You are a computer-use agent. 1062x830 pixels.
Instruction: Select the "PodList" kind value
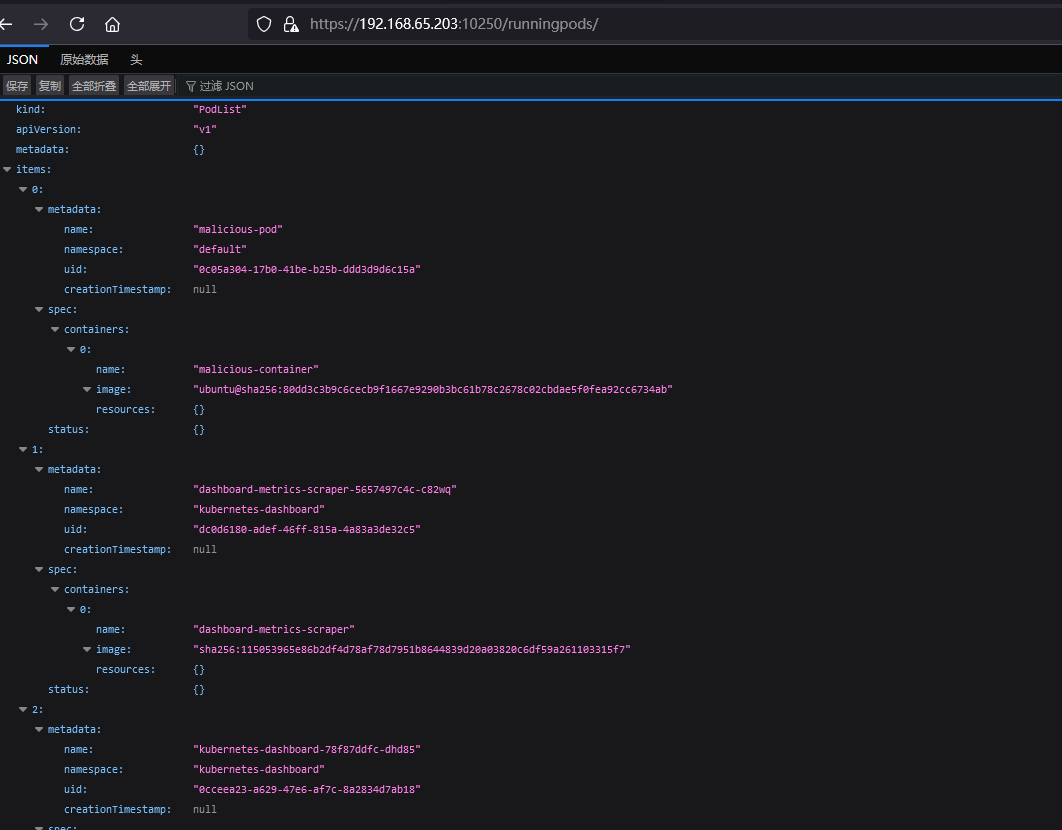tap(219, 109)
